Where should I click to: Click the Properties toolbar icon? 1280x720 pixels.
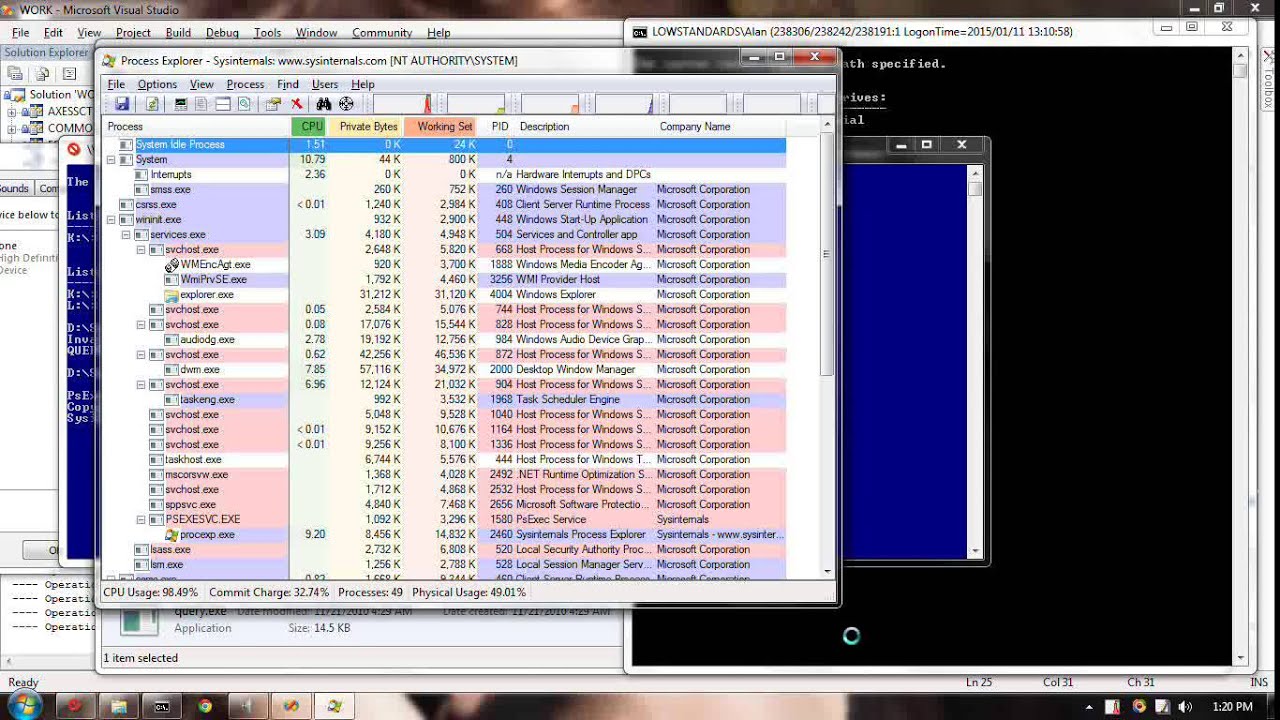pyautogui.click(x=273, y=104)
